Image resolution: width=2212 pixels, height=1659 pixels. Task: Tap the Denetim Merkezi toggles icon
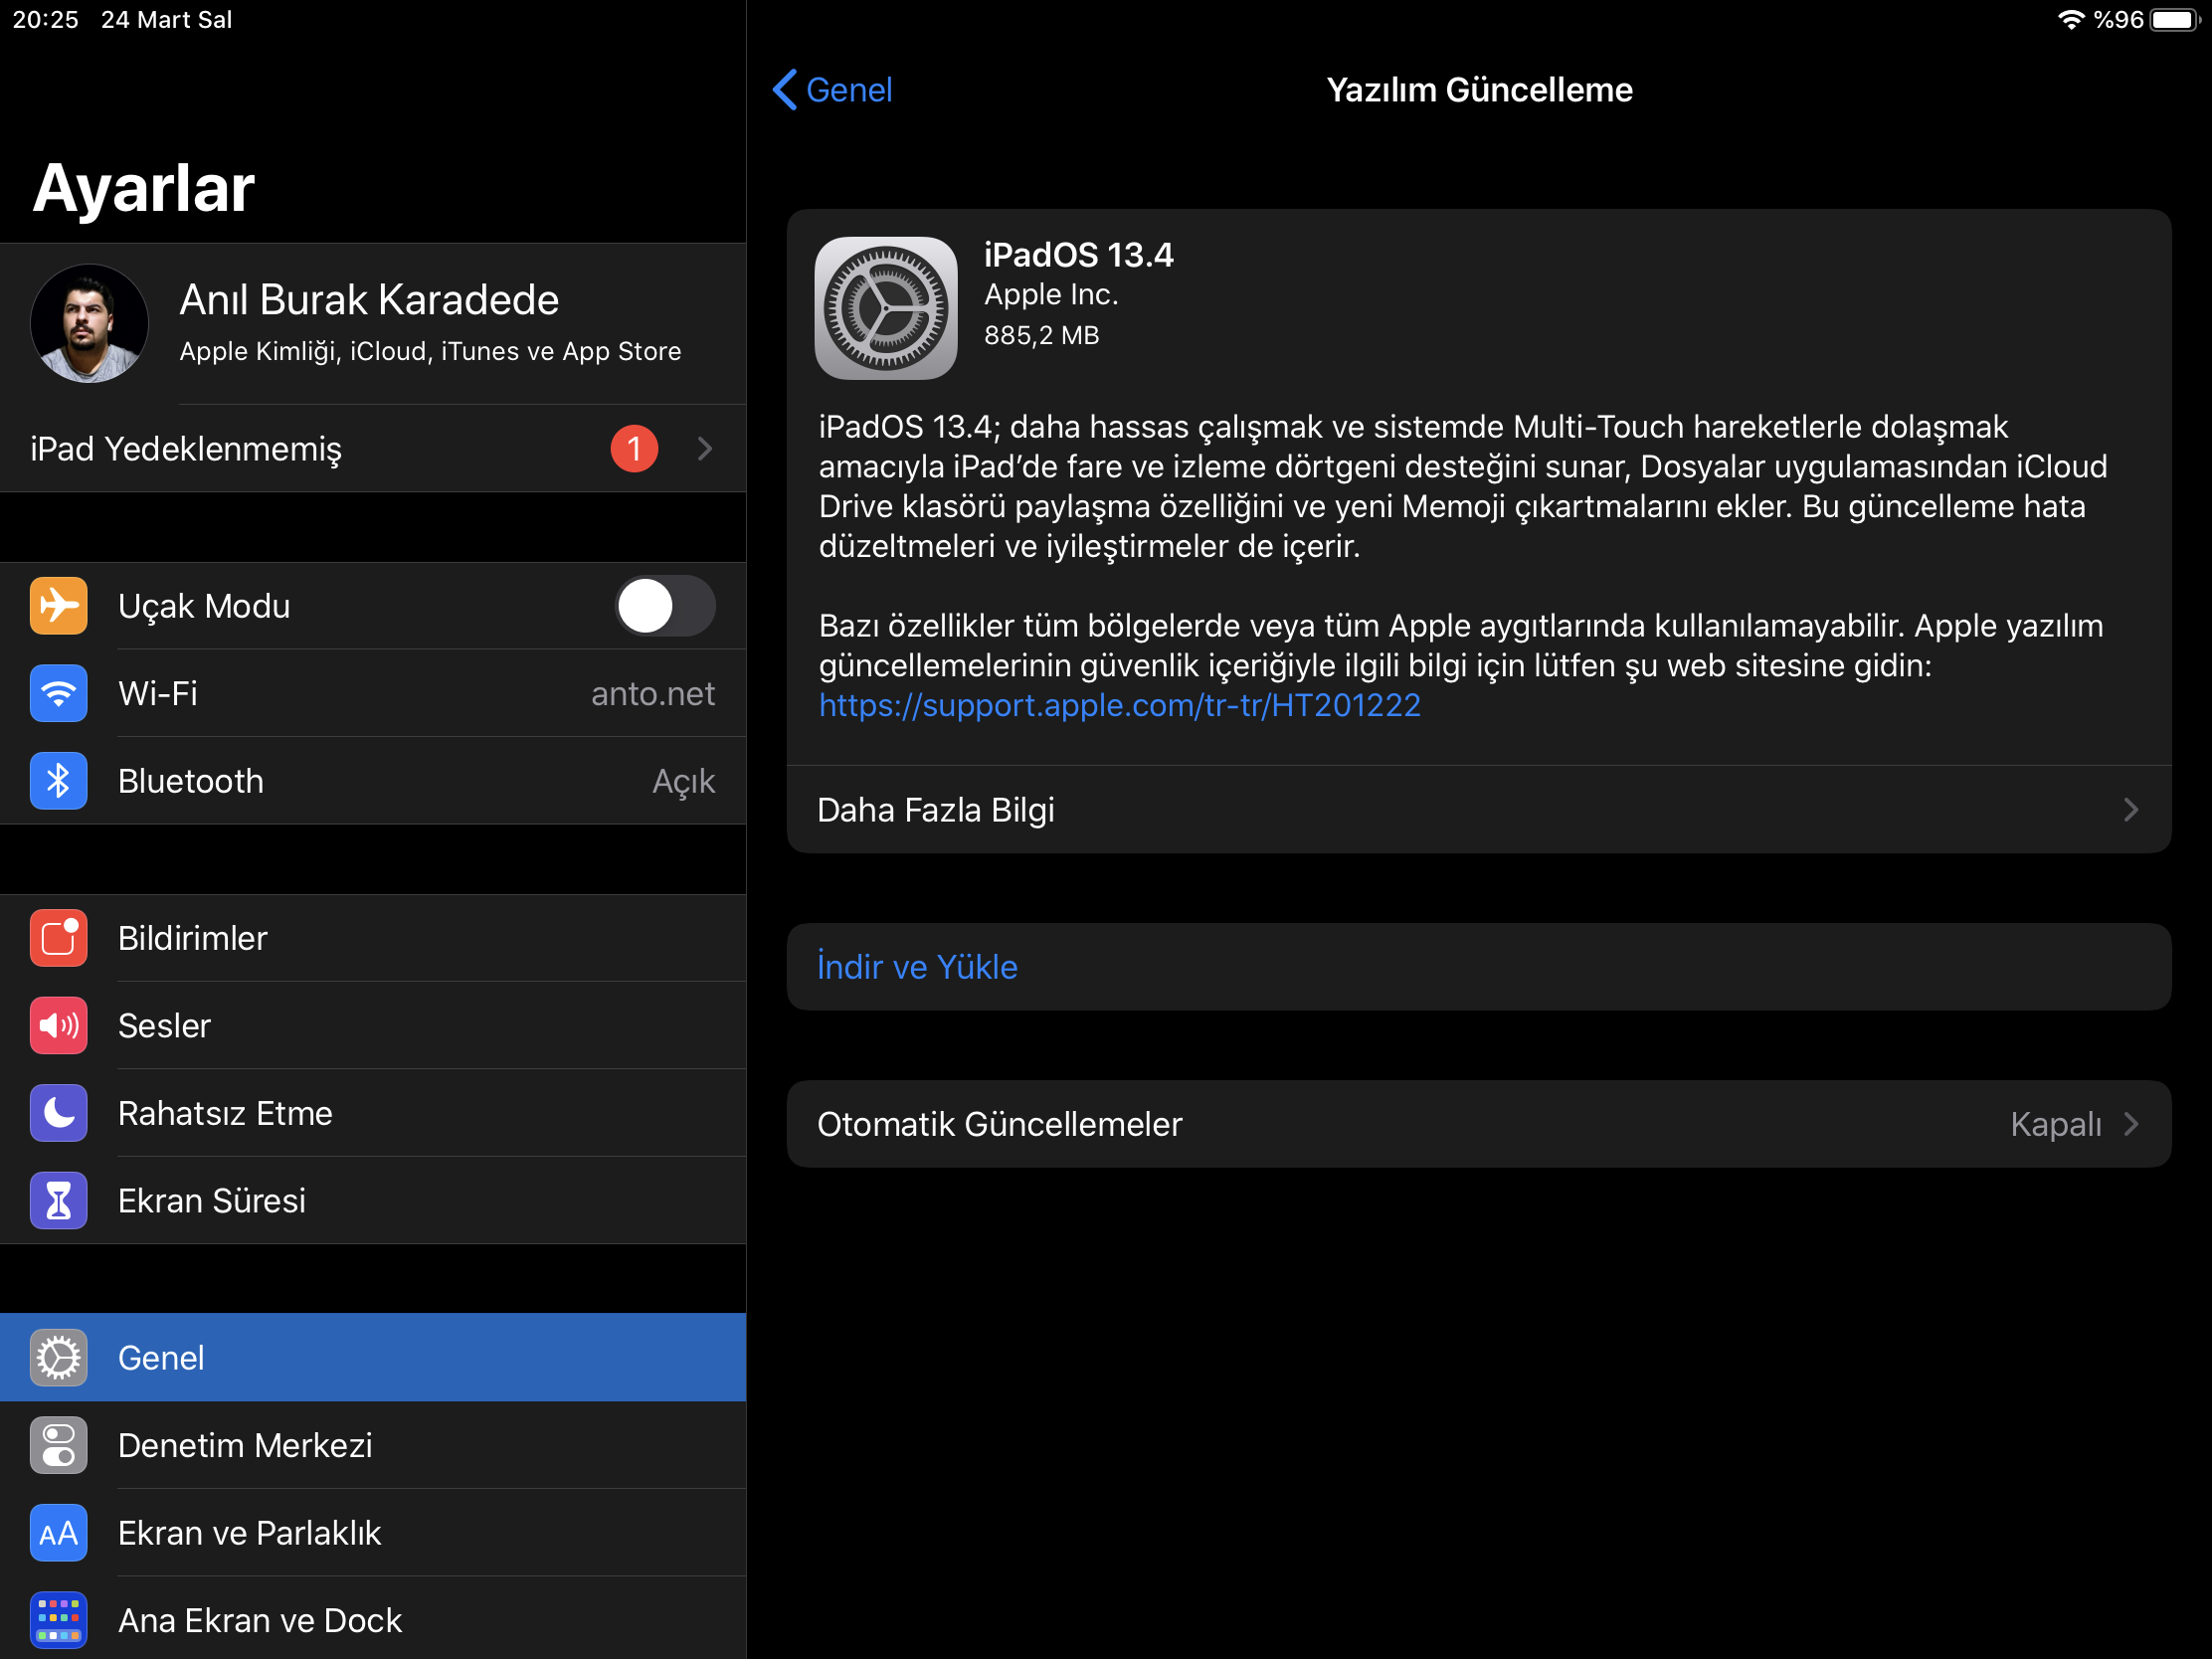click(58, 1445)
